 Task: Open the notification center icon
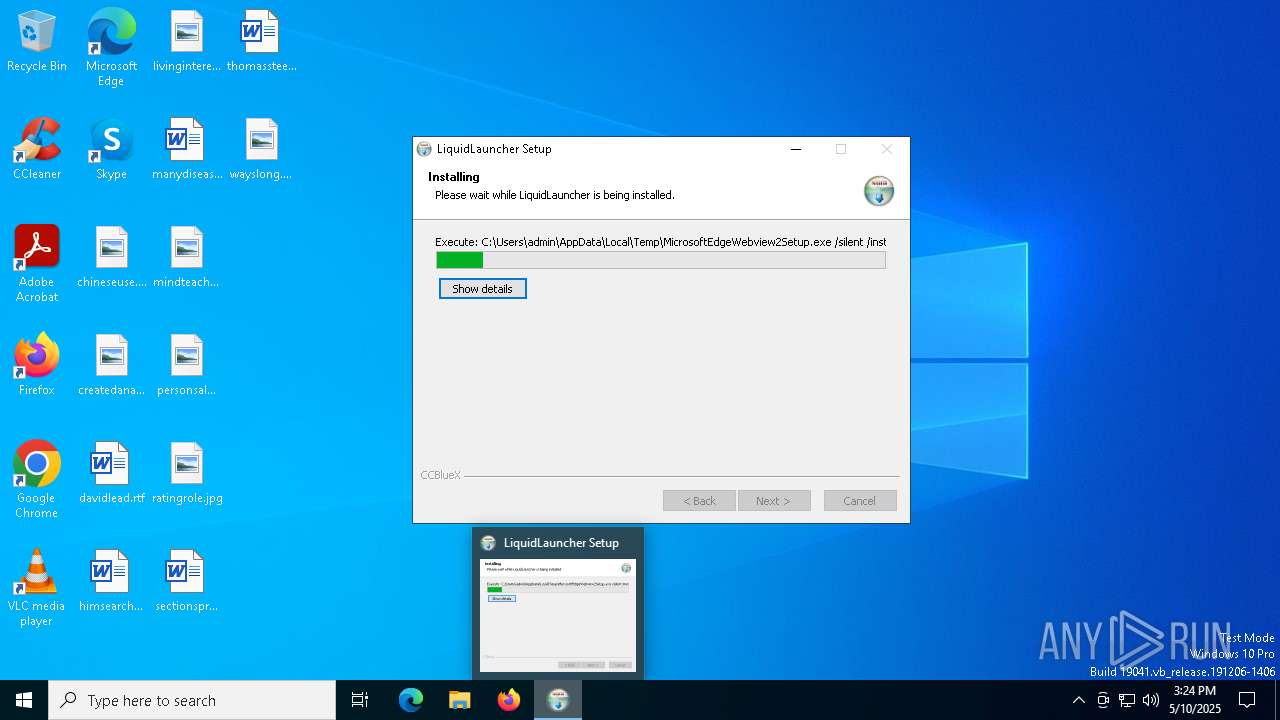pyautogui.click(x=1247, y=700)
